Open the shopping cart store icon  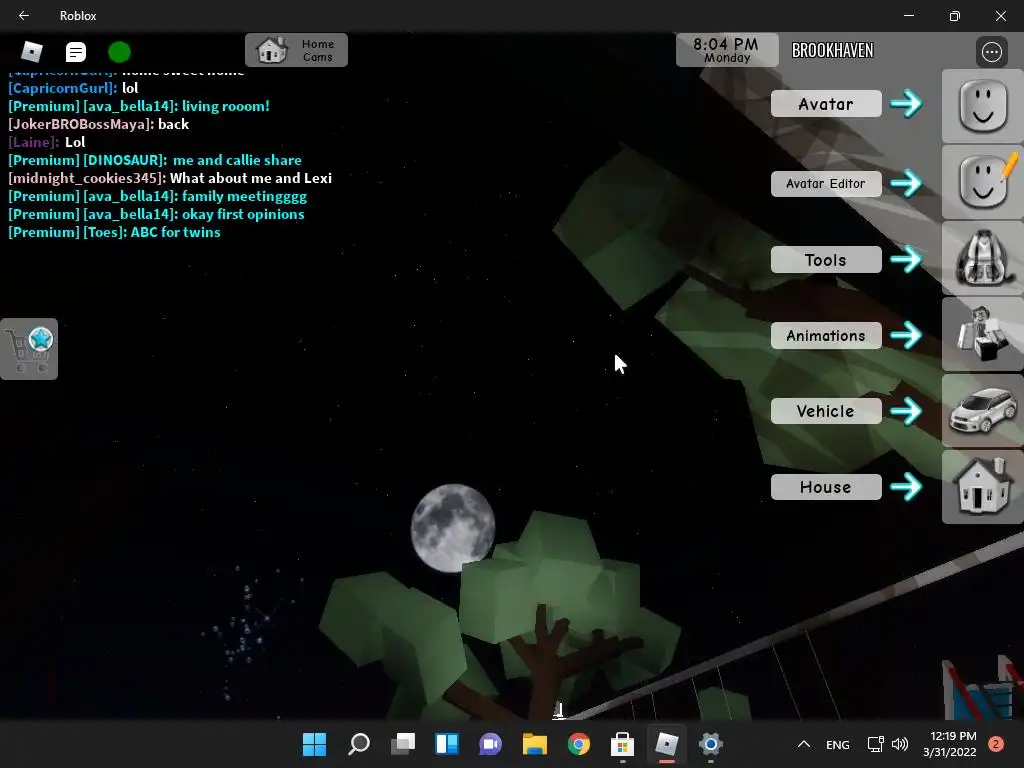pyautogui.click(x=29, y=349)
